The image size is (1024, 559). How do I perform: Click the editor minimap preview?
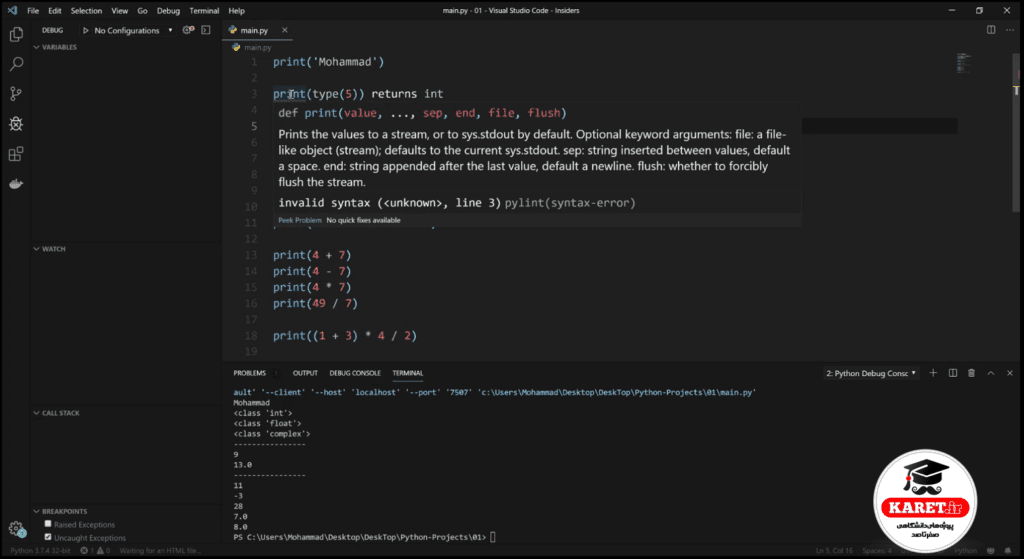click(x=964, y=63)
